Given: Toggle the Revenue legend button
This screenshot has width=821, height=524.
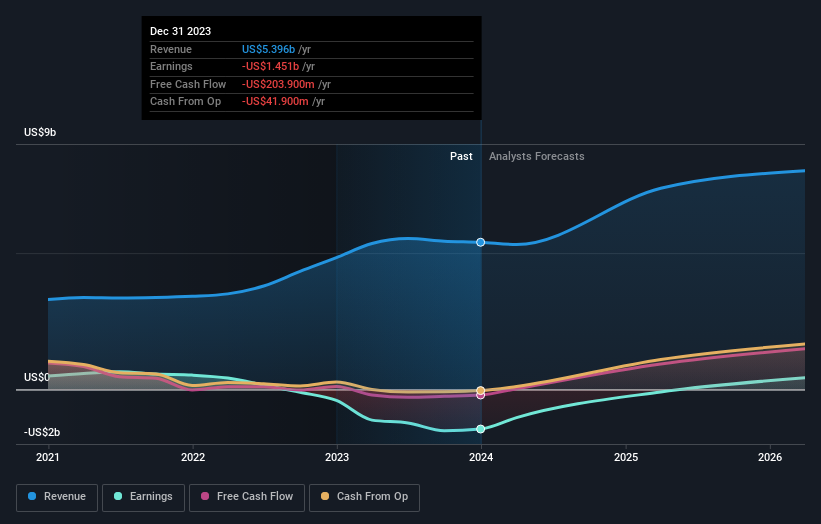Looking at the screenshot, I should [x=57, y=497].
